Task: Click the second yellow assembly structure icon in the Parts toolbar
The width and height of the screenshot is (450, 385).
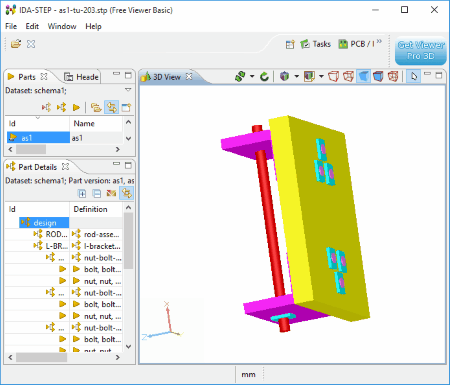Action: click(x=61, y=107)
